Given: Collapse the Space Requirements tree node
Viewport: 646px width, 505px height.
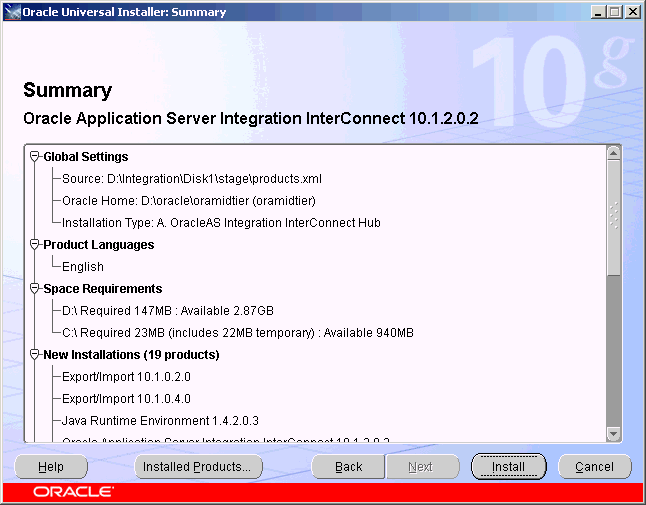Looking at the screenshot, I should (35, 289).
